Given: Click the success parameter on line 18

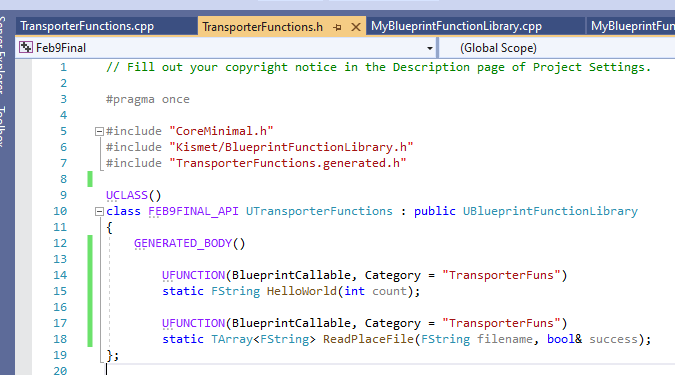Looking at the screenshot, I should tap(613, 339).
